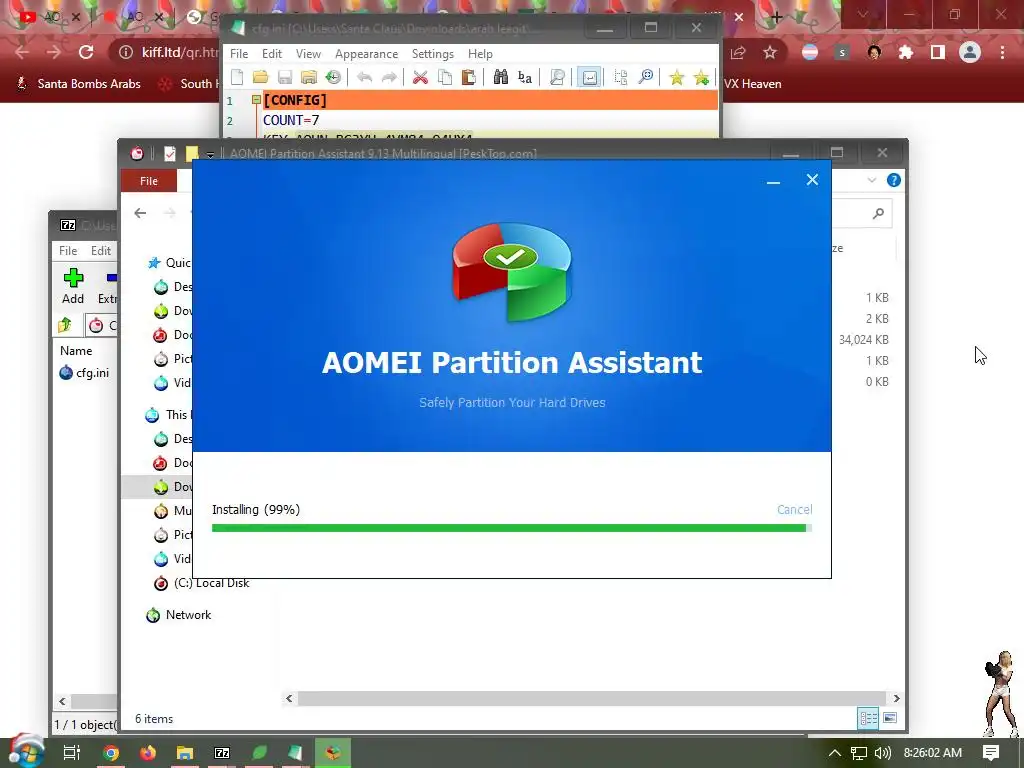Collapse the [CONFIG] section fold marker
This screenshot has height=768, width=1024.
tap(256, 100)
